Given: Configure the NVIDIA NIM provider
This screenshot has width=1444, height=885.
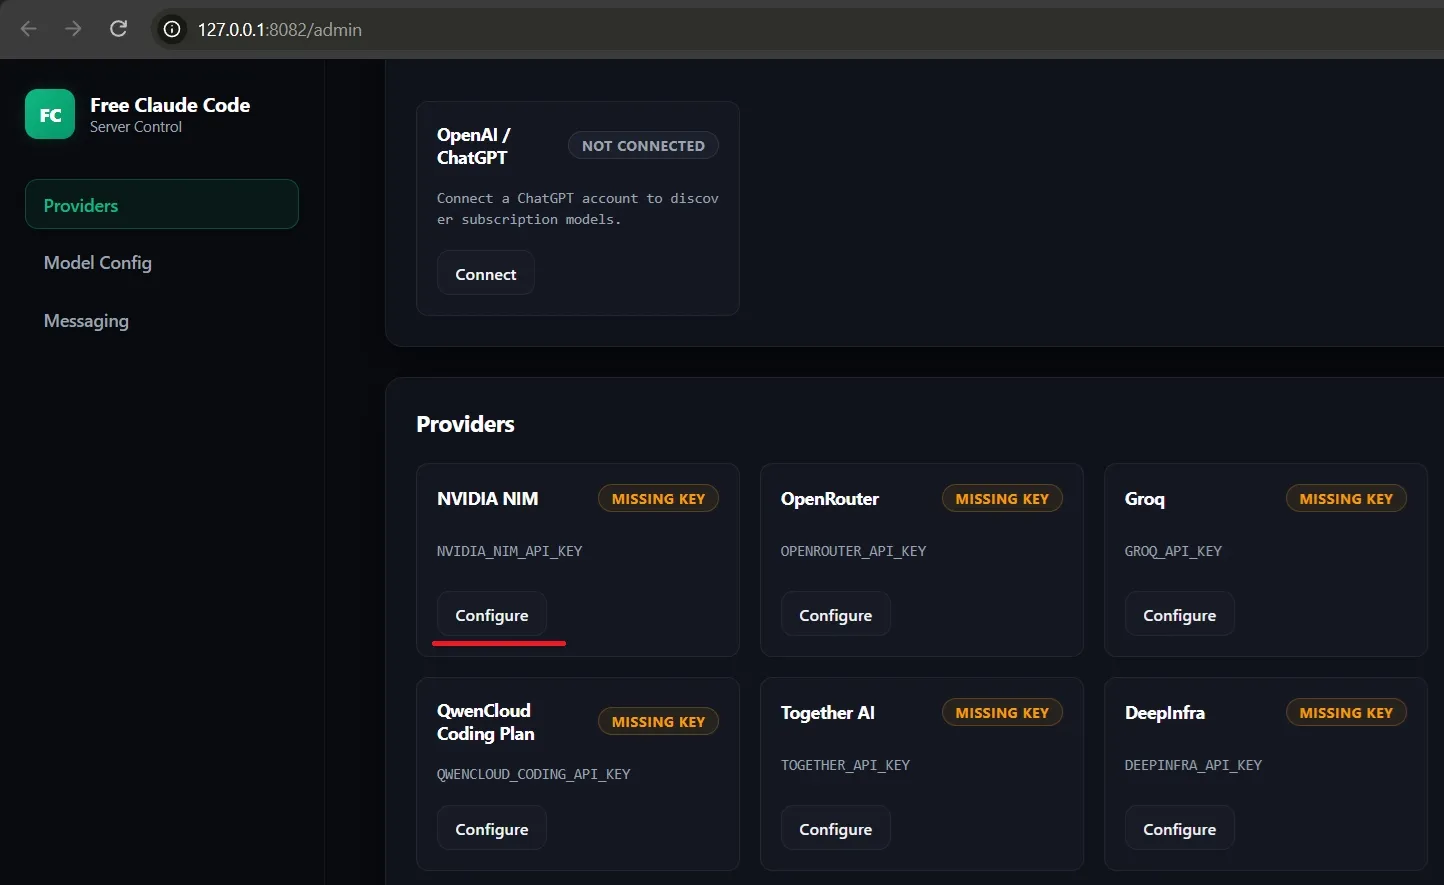Looking at the screenshot, I should coord(492,615).
